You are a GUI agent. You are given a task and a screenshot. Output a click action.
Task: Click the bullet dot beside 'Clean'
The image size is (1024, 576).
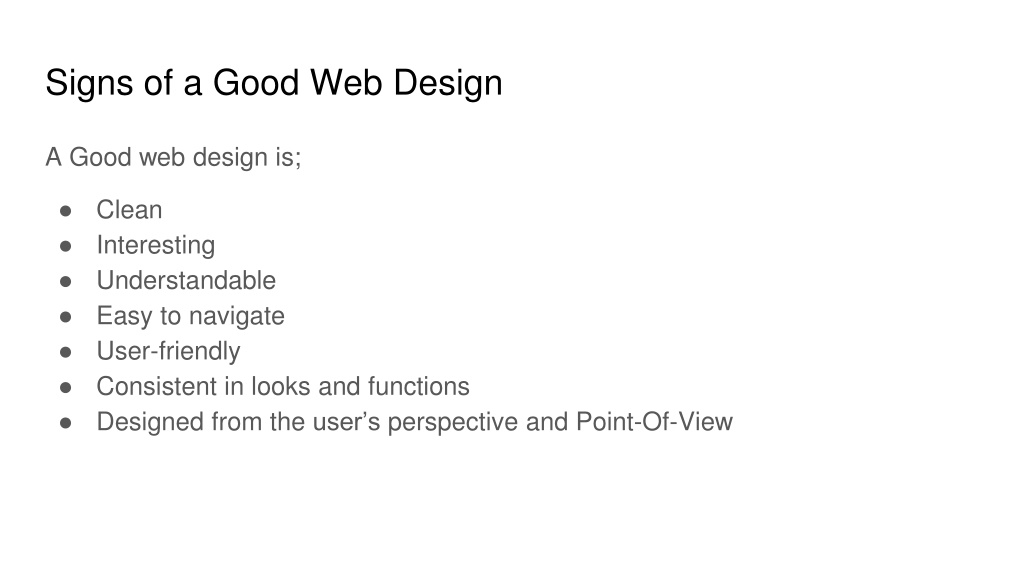point(65,211)
